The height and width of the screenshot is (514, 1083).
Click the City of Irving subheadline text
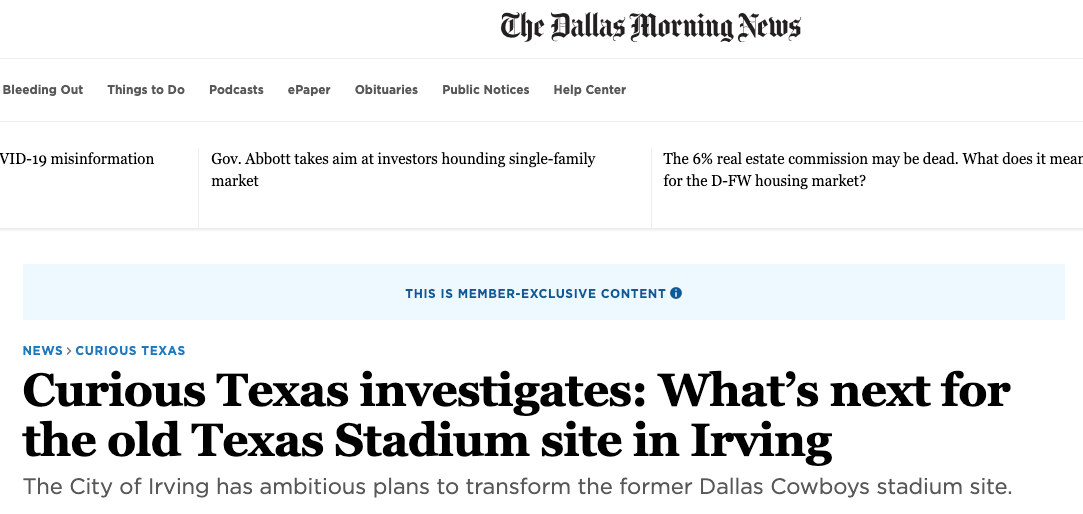coord(518,488)
